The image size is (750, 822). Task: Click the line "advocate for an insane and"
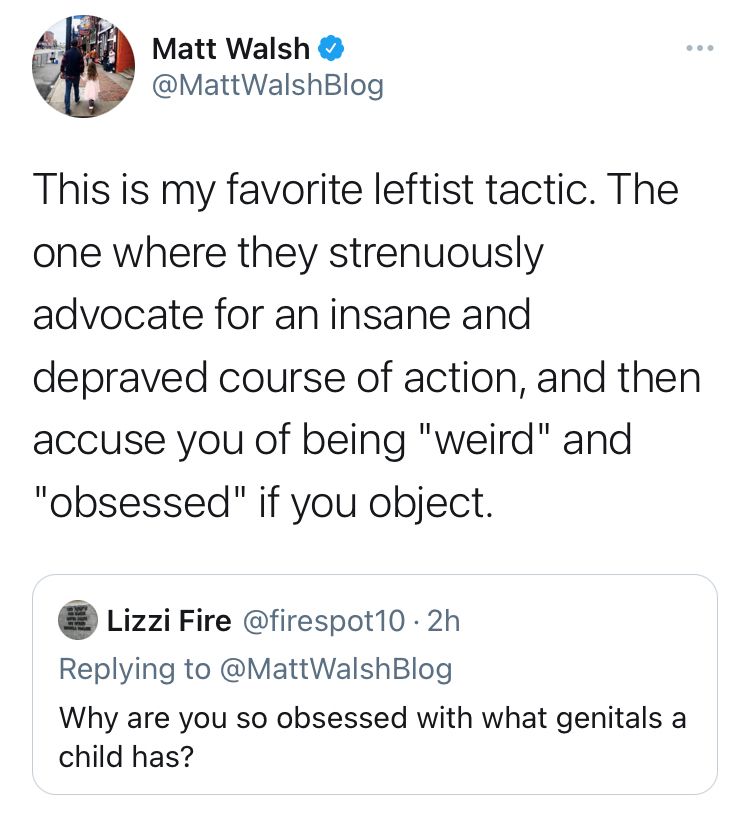click(281, 316)
